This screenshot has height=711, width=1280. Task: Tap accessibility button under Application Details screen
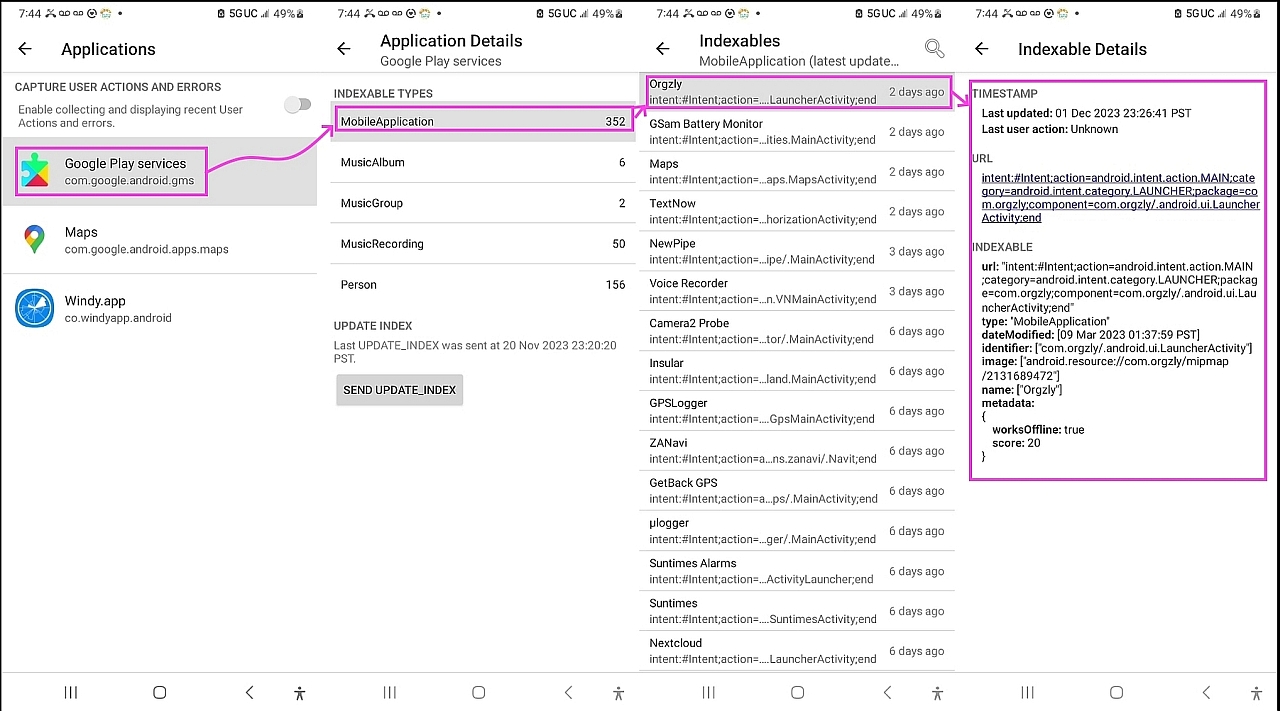pos(618,692)
